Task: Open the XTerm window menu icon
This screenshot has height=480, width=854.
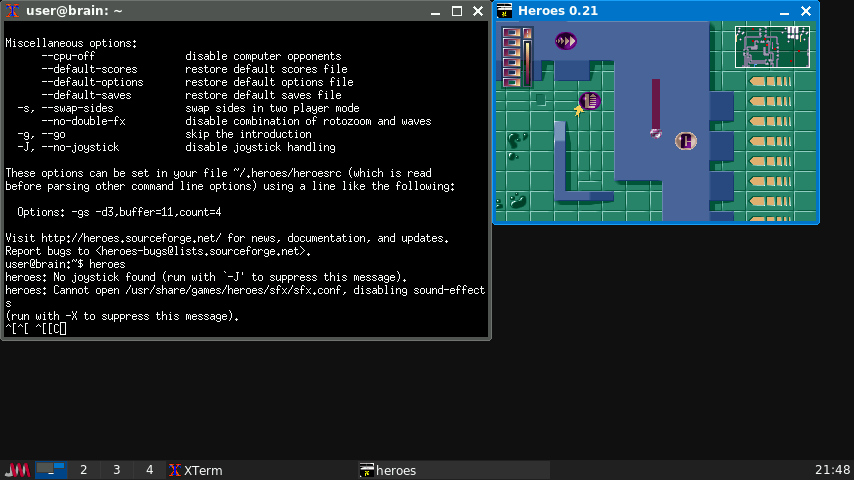Action: coord(13,11)
